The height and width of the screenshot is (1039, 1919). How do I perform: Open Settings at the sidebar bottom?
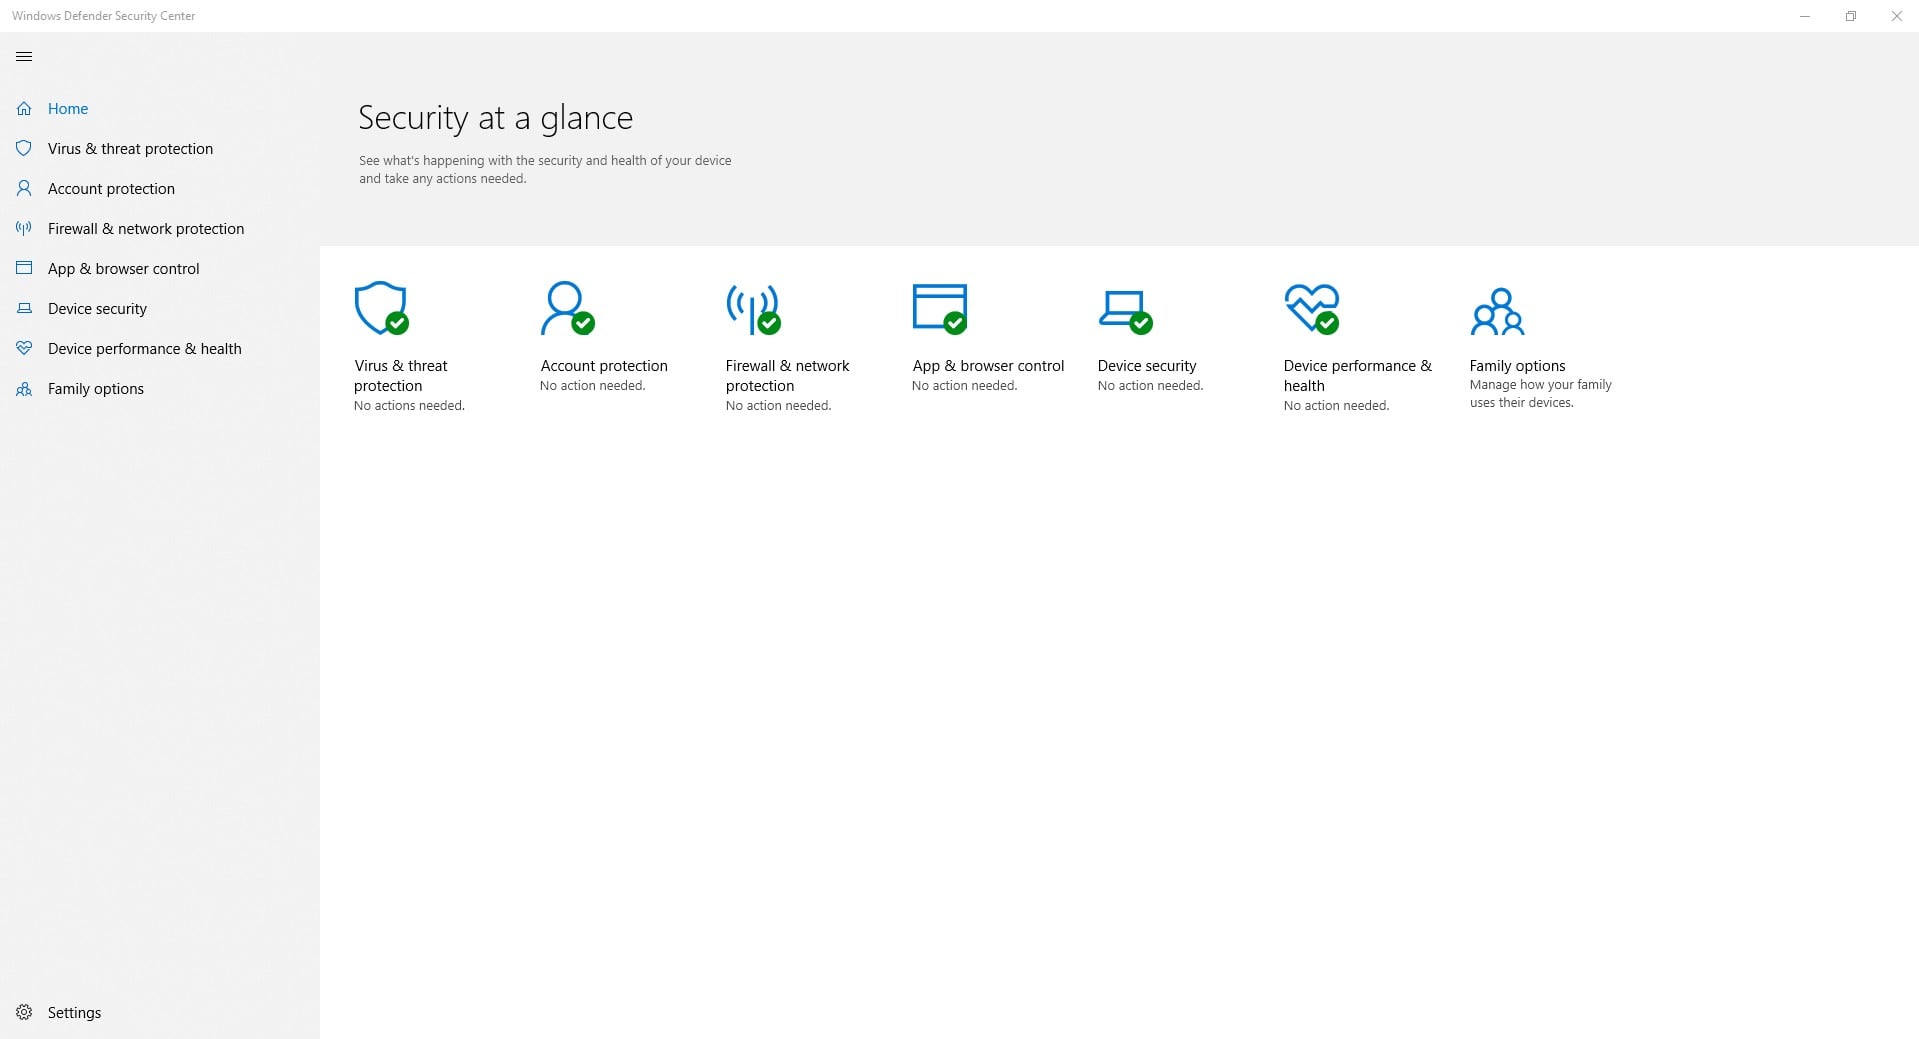tap(74, 1012)
